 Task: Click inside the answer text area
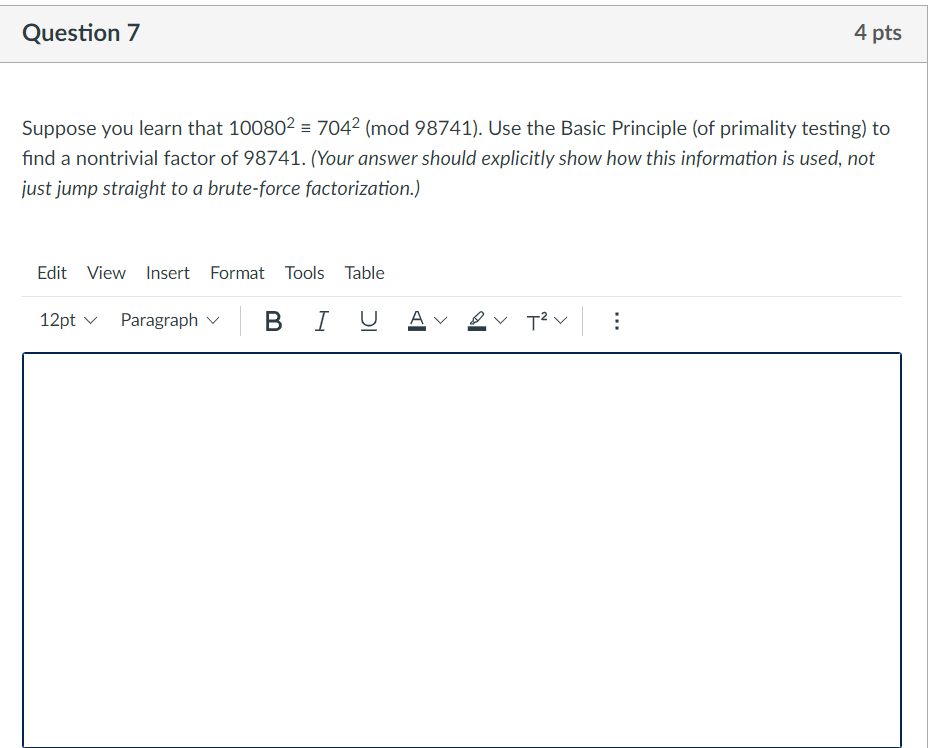(462, 550)
